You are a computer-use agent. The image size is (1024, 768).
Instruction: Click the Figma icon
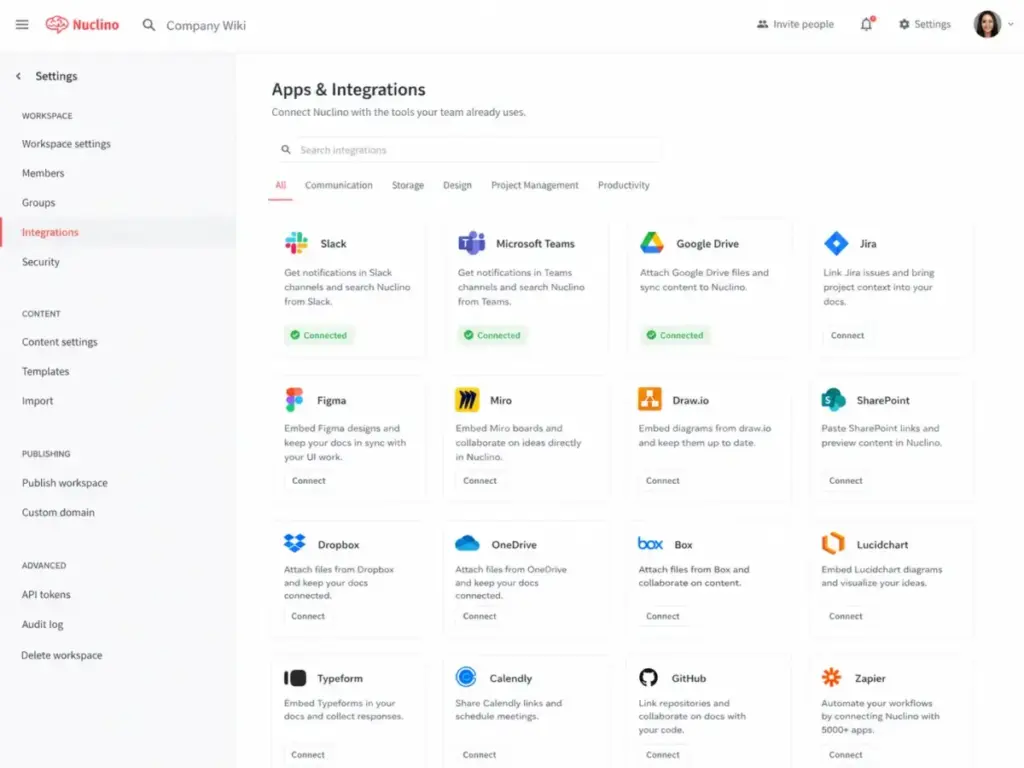point(295,400)
